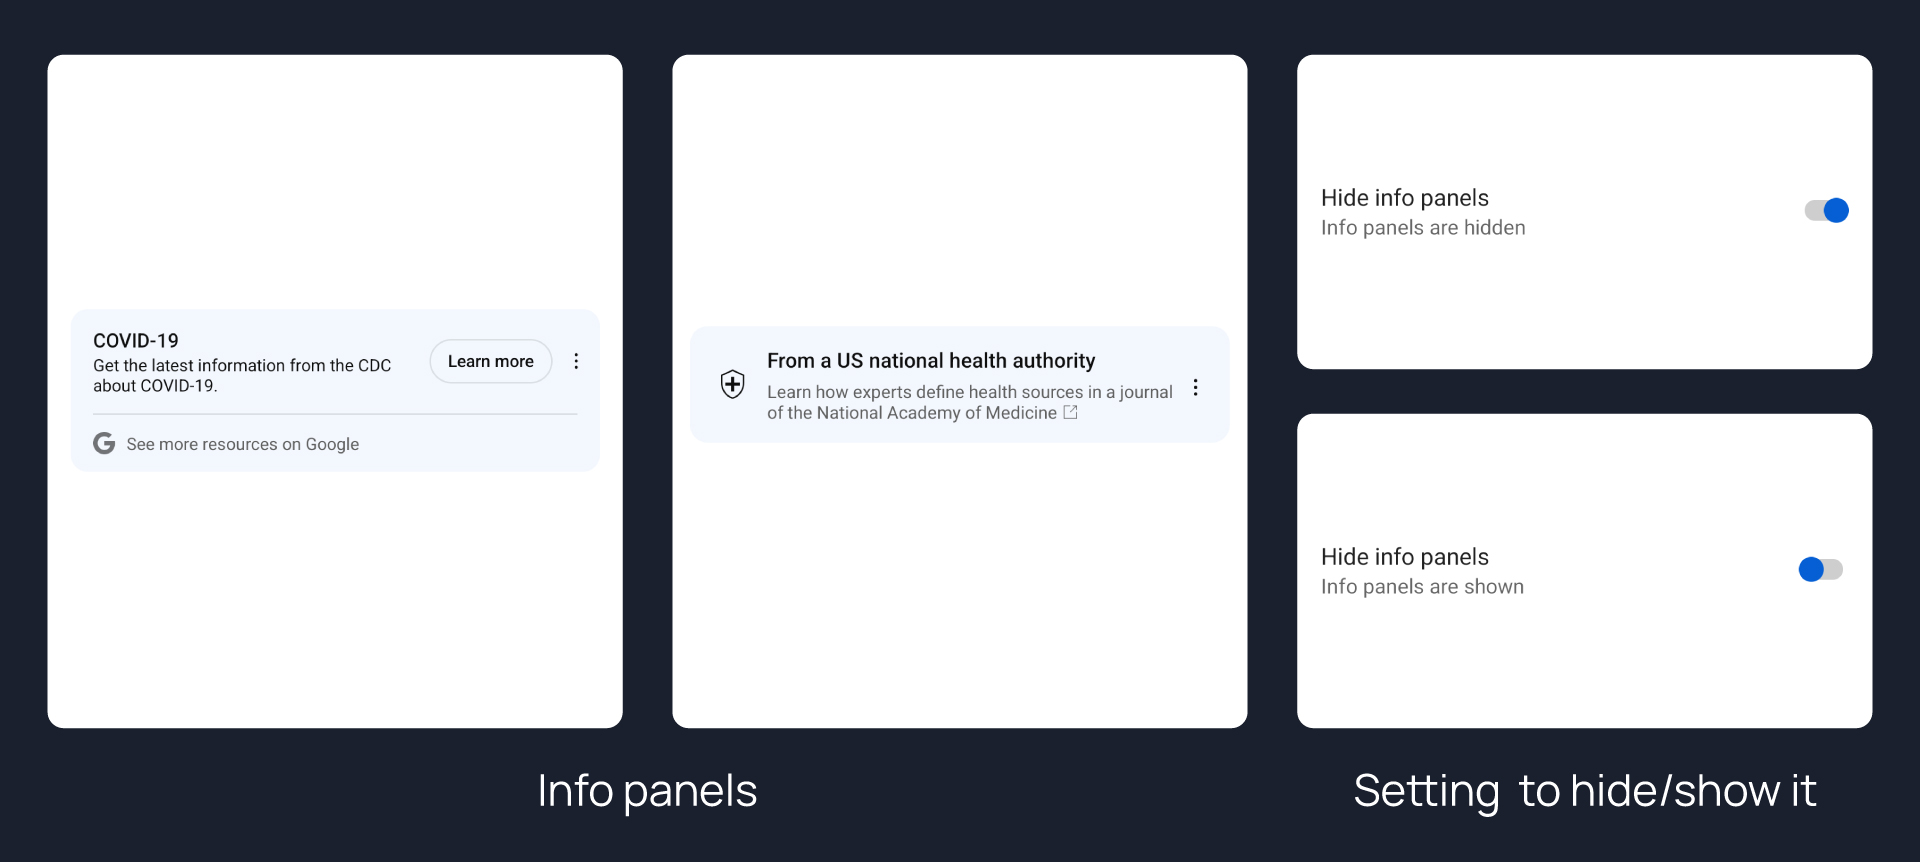Click the CDC COVID-19 description text

[x=241, y=375]
